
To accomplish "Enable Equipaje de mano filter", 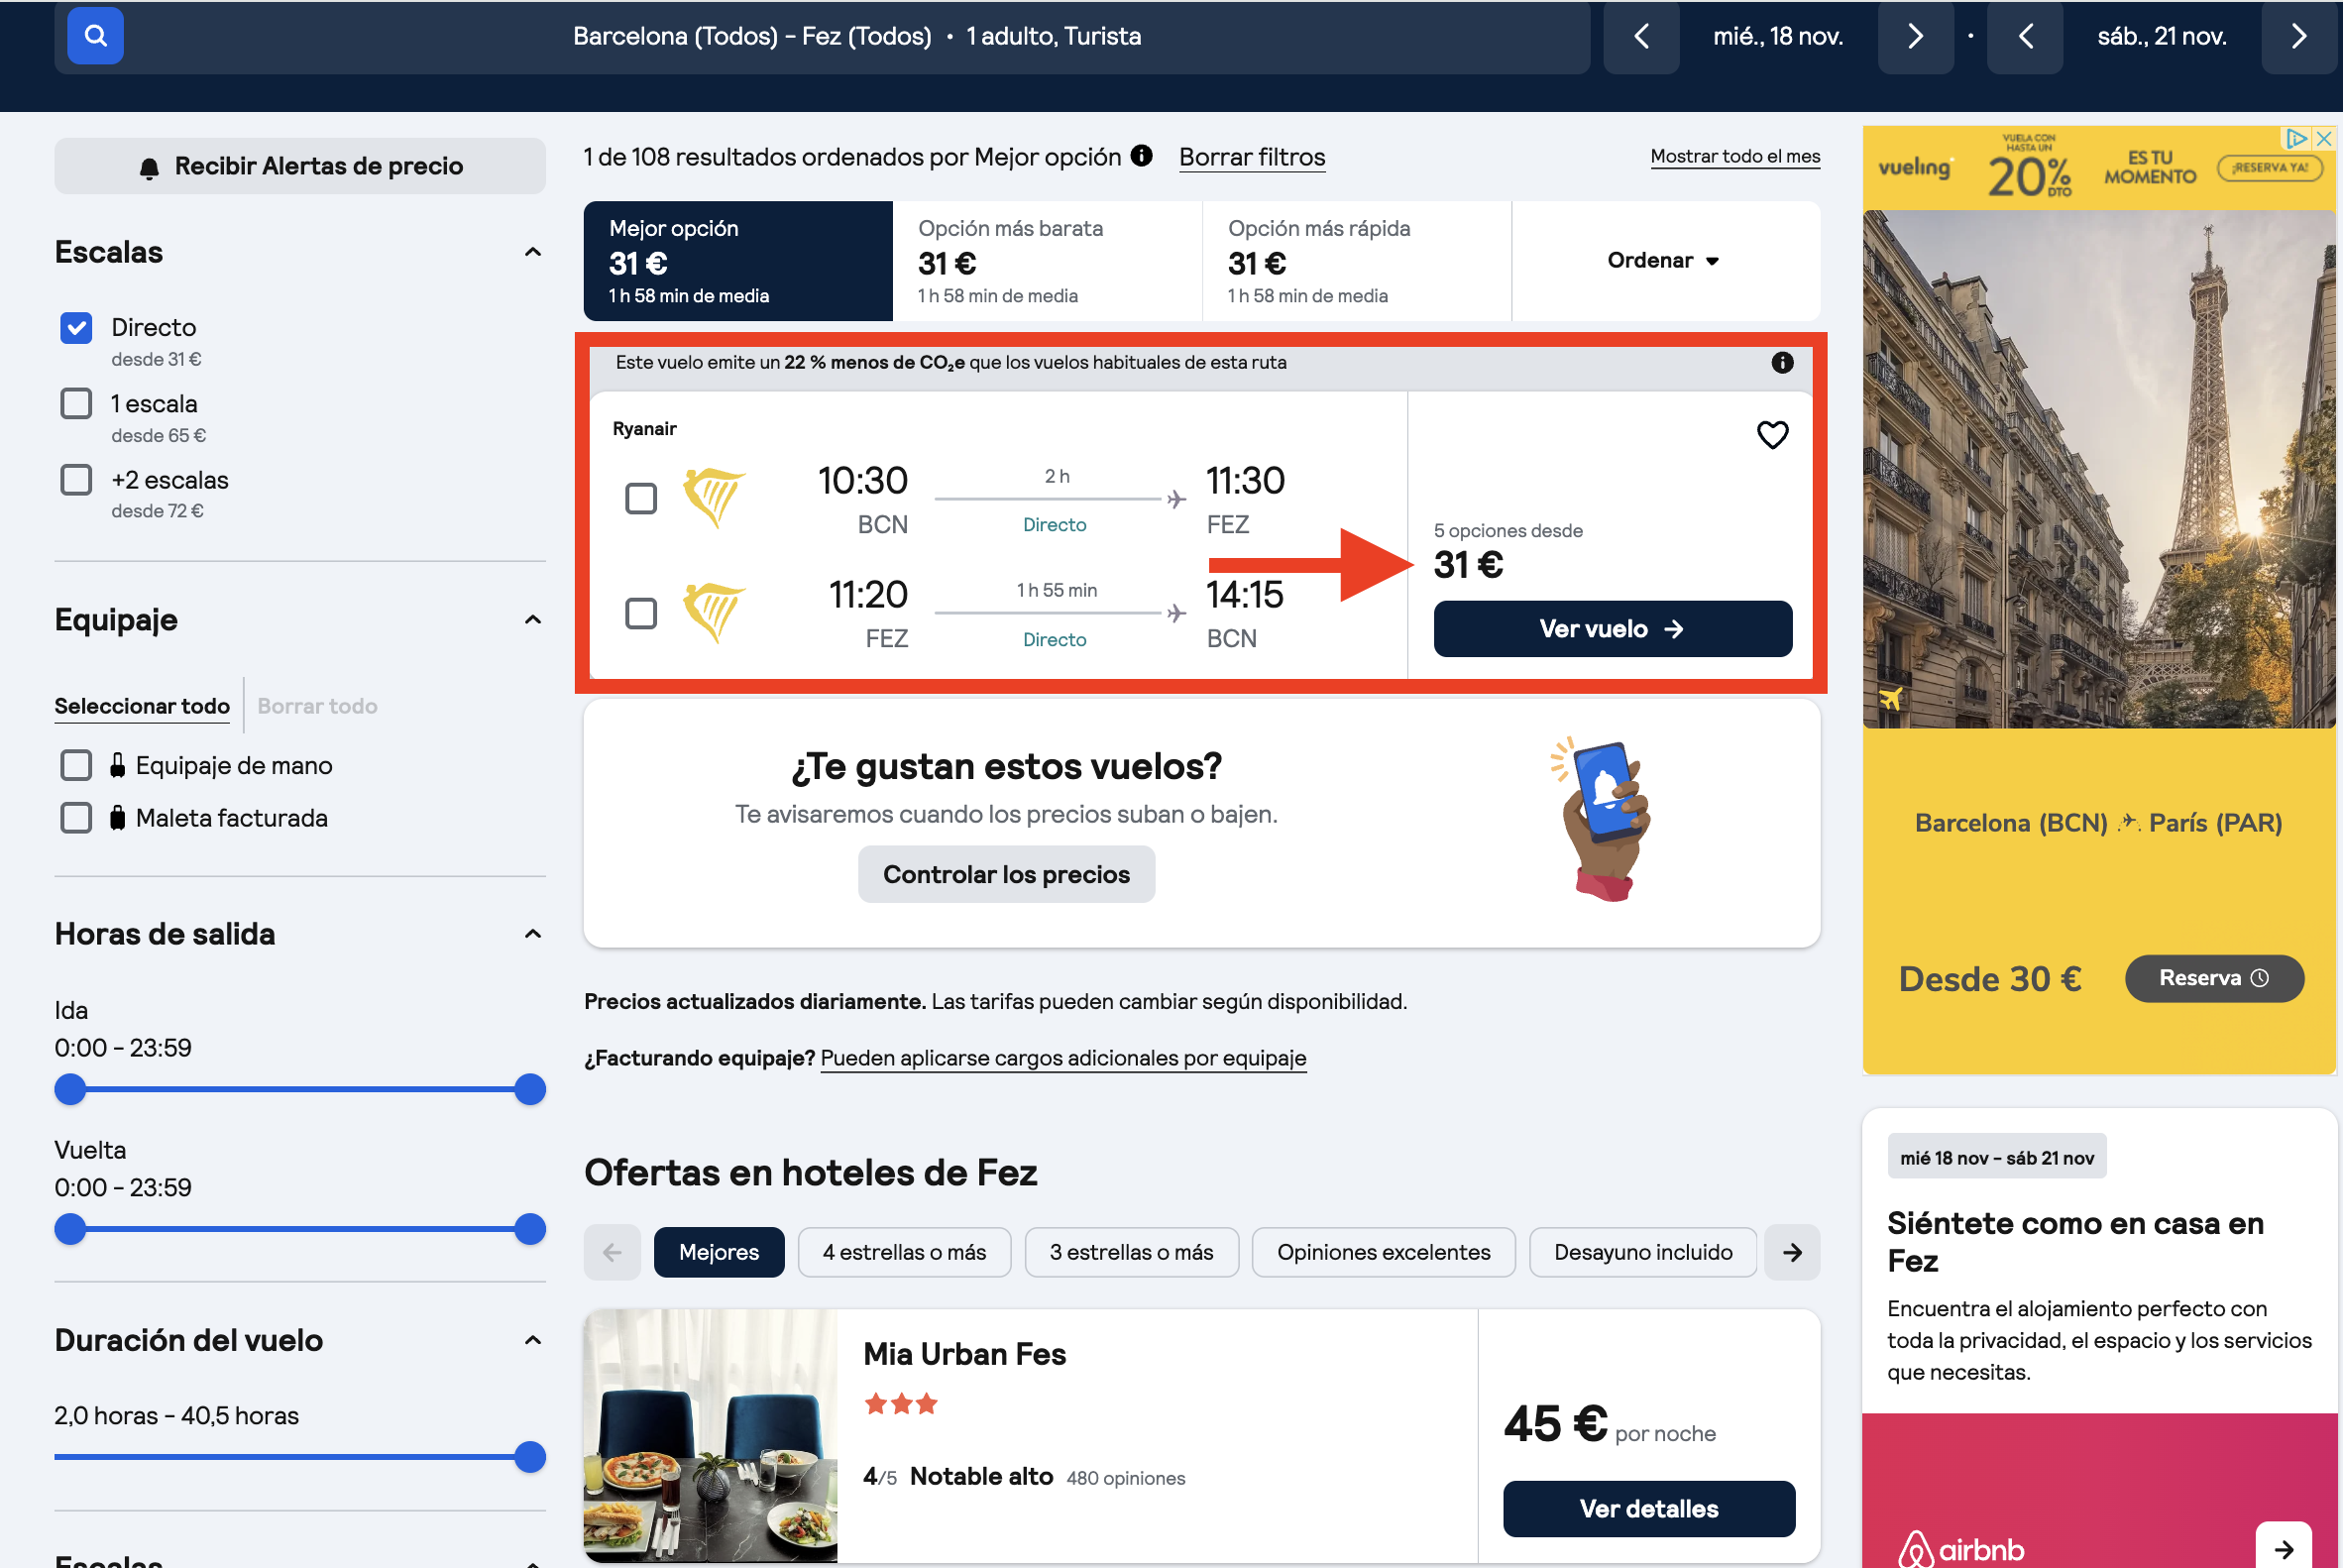I will [76, 766].
